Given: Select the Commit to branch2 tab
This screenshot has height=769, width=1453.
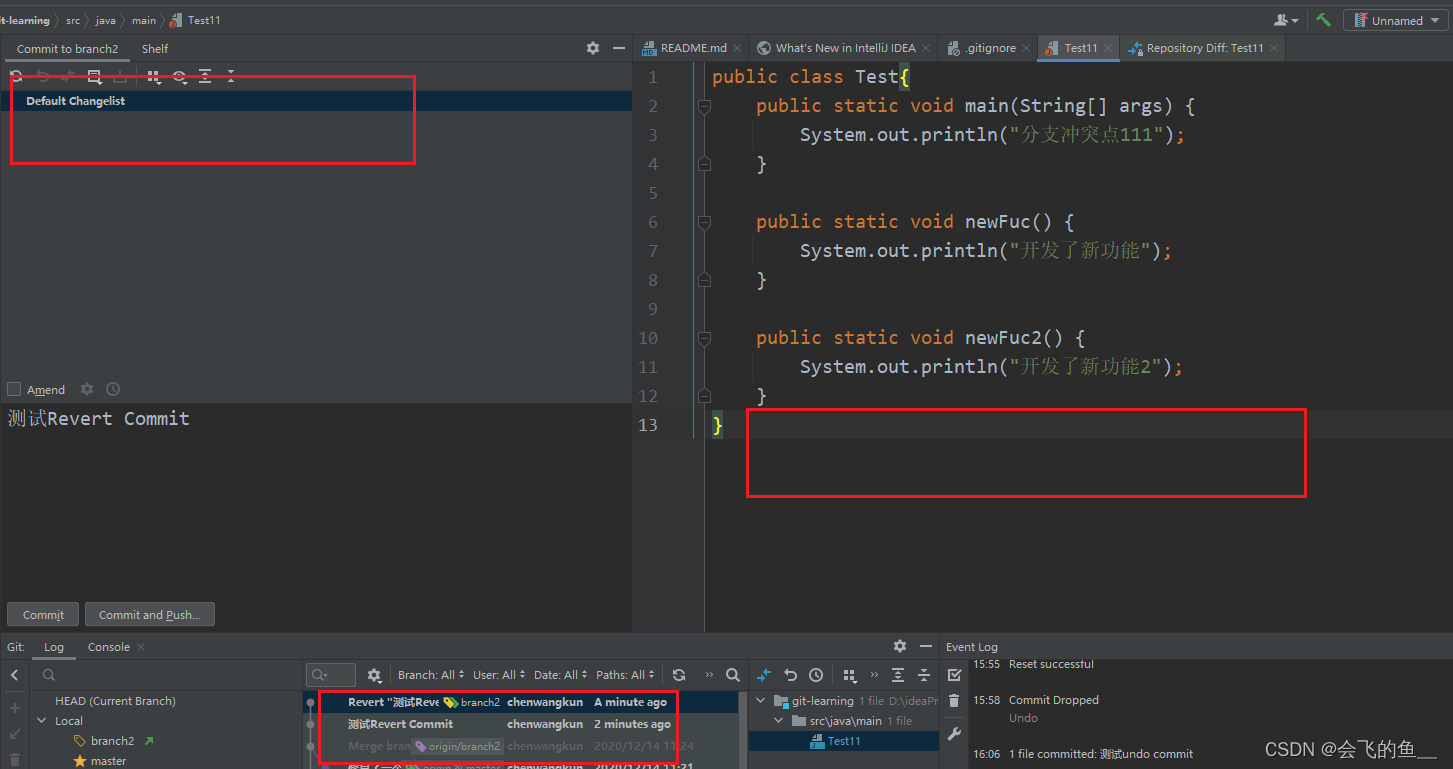Looking at the screenshot, I should tap(67, 49).
